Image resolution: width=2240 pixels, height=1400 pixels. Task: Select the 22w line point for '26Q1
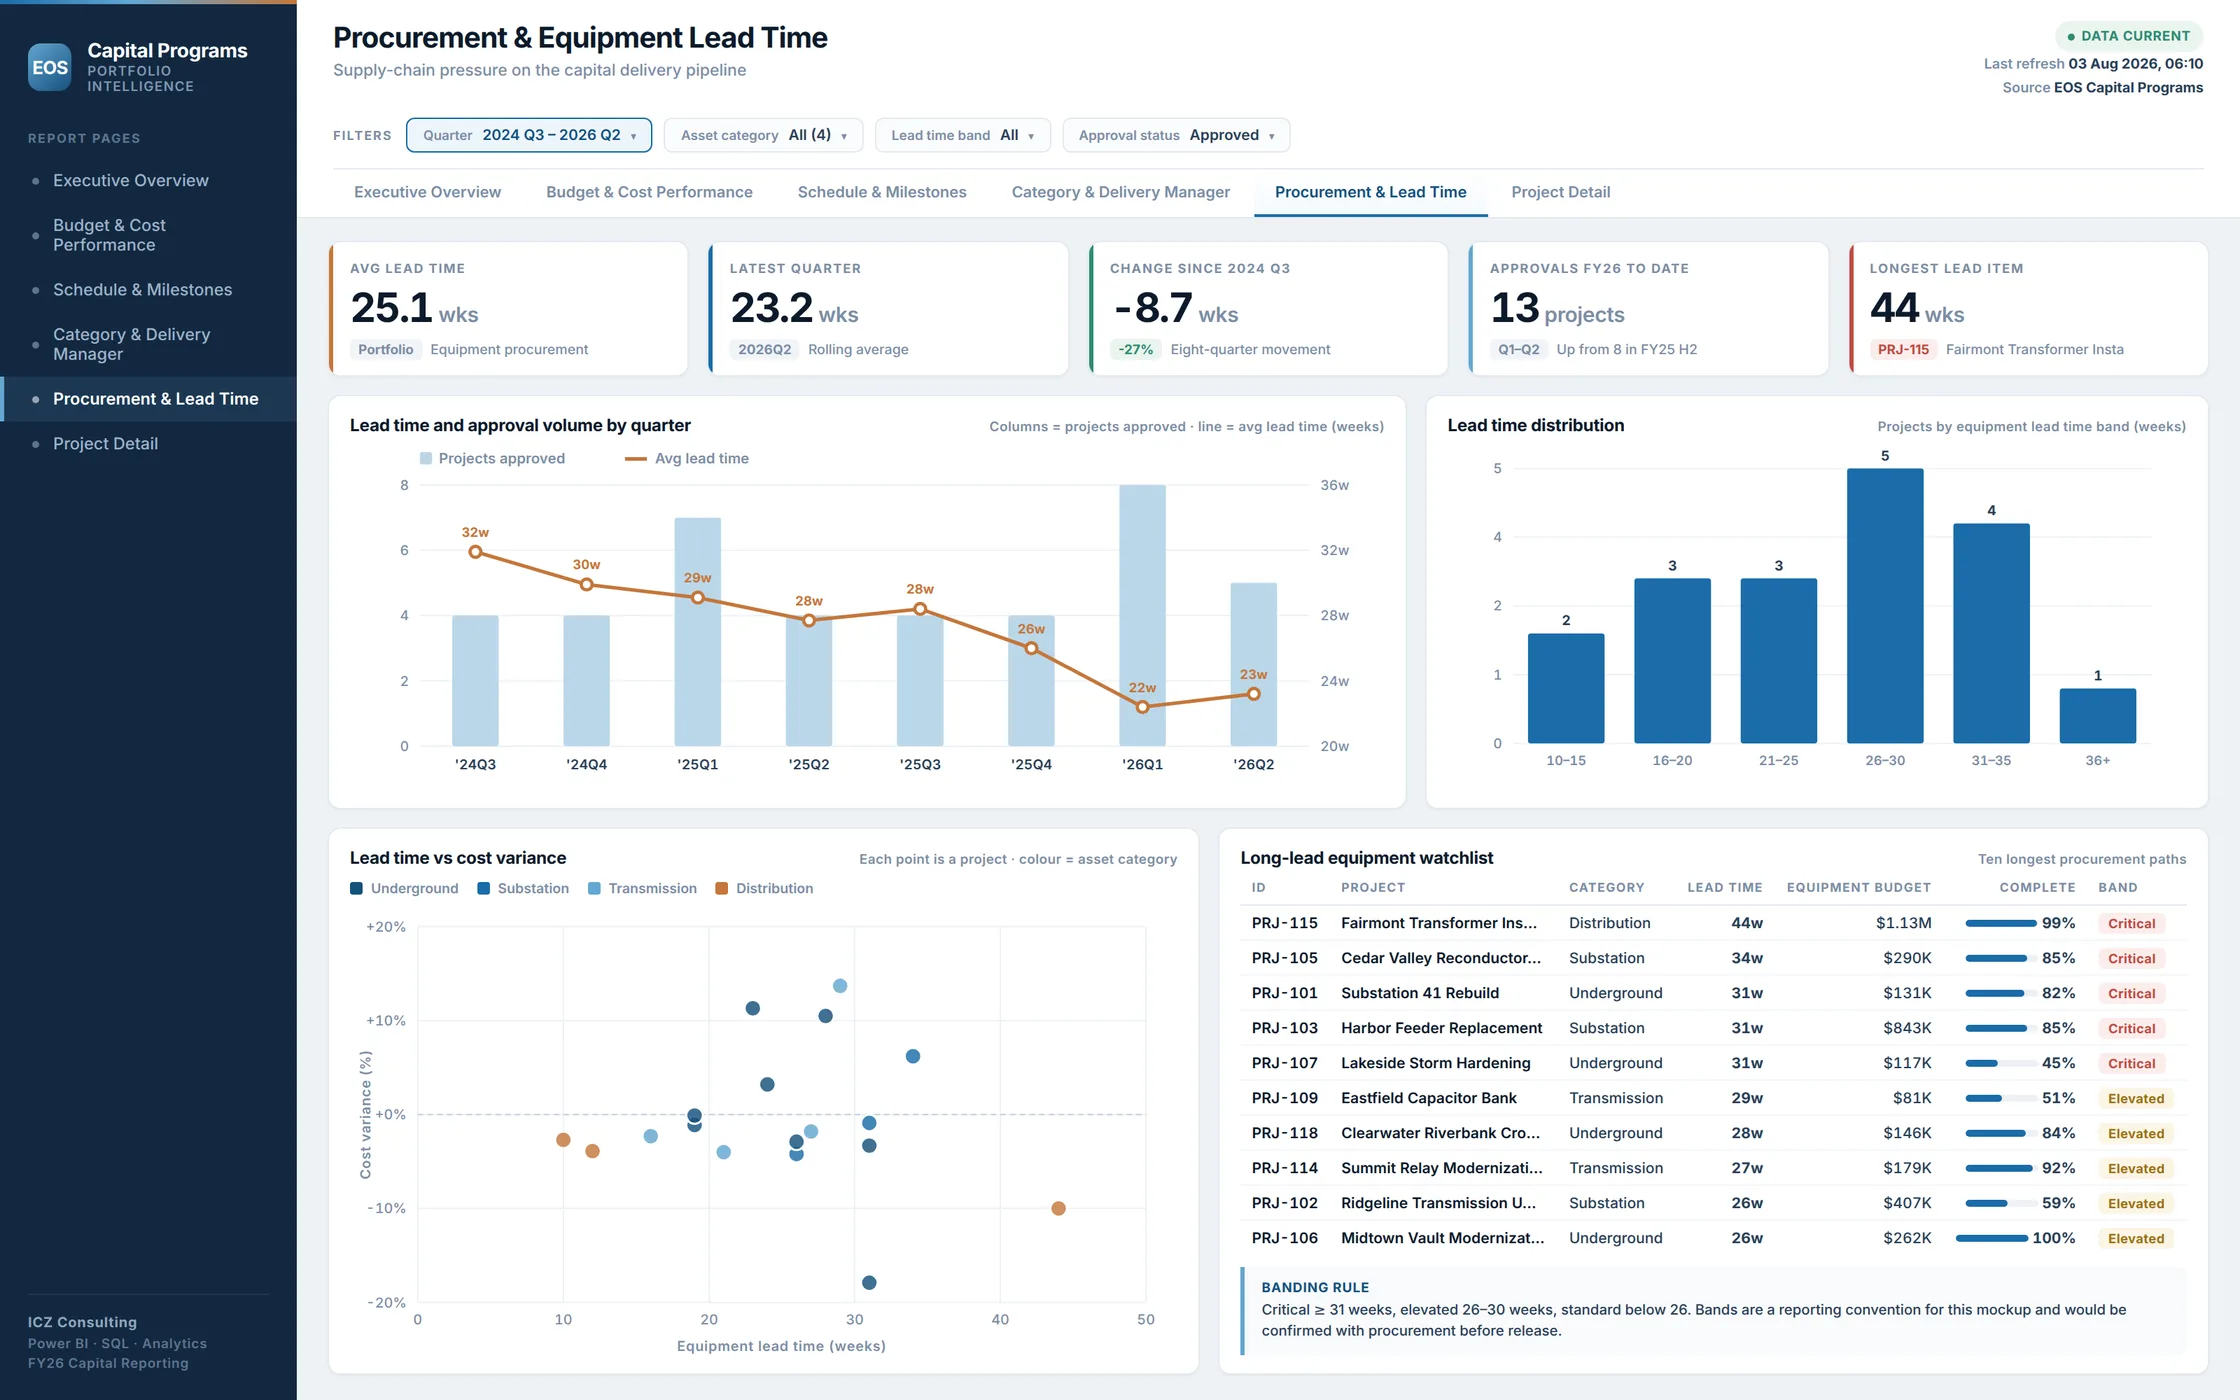(x=1142, y=707)
